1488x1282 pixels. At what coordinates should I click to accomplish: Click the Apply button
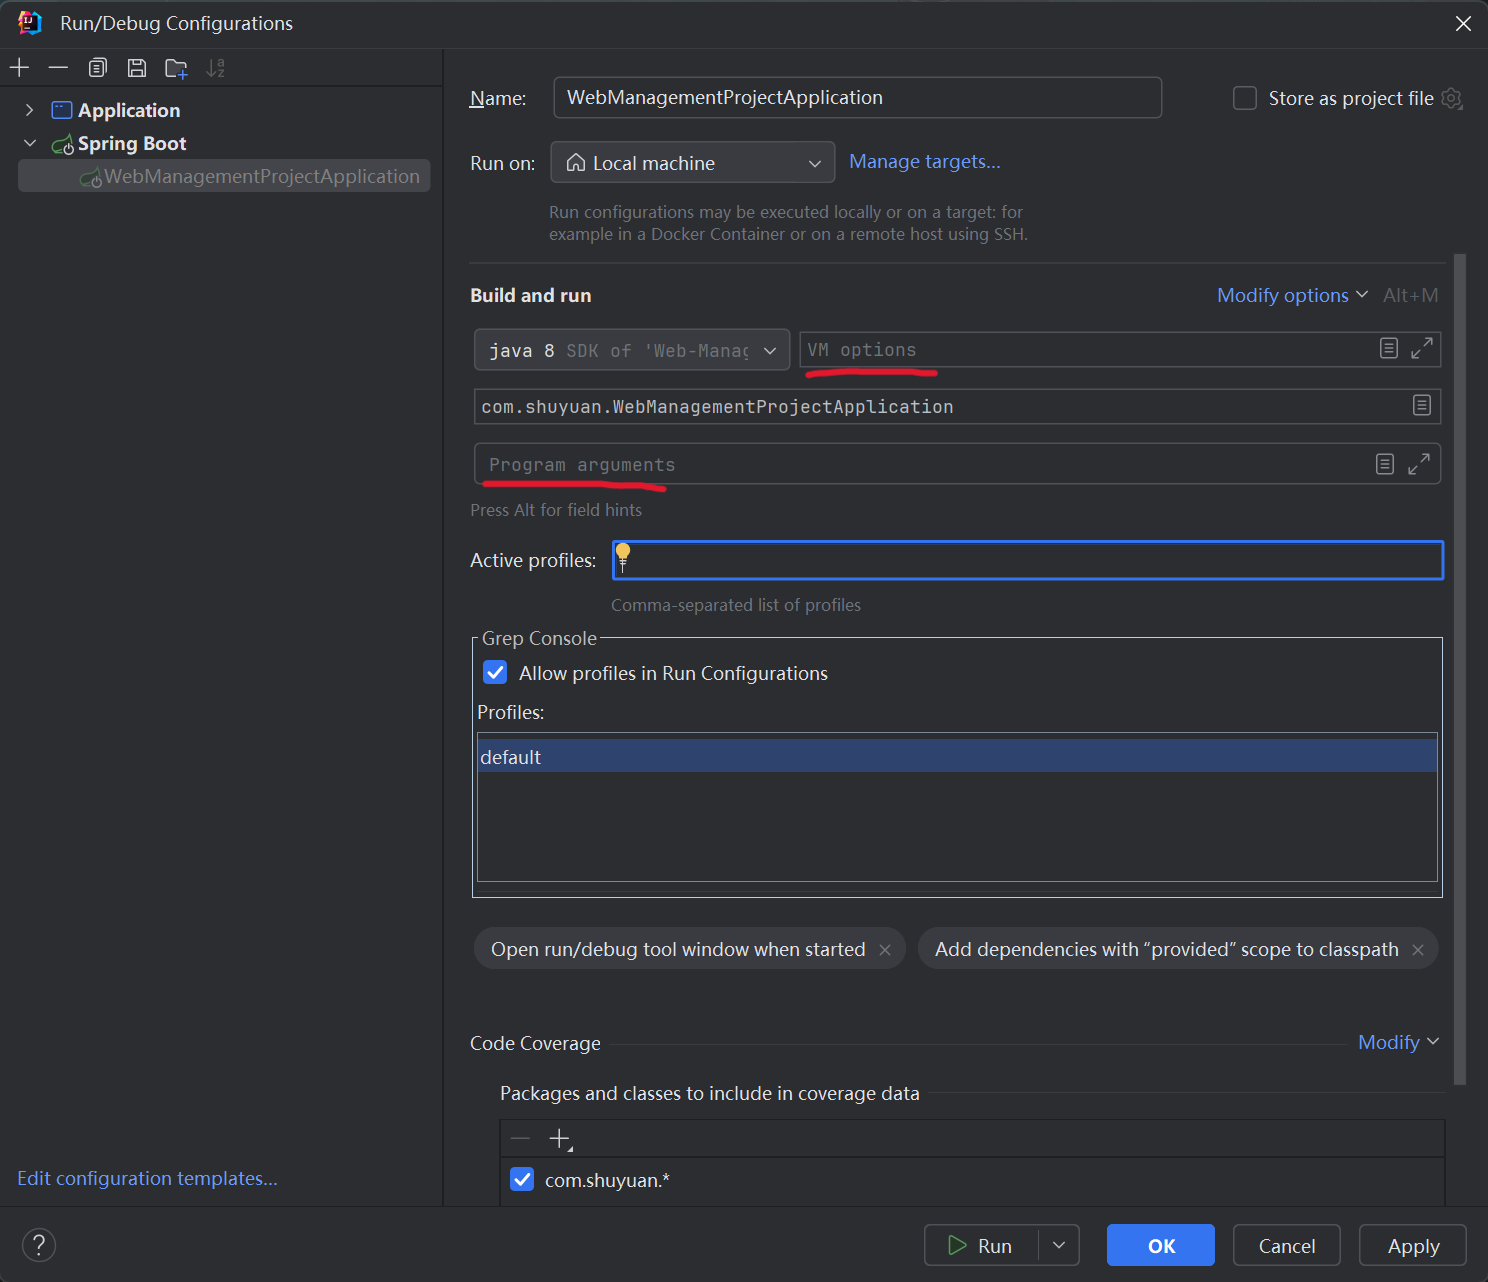pos(1413,1245)
